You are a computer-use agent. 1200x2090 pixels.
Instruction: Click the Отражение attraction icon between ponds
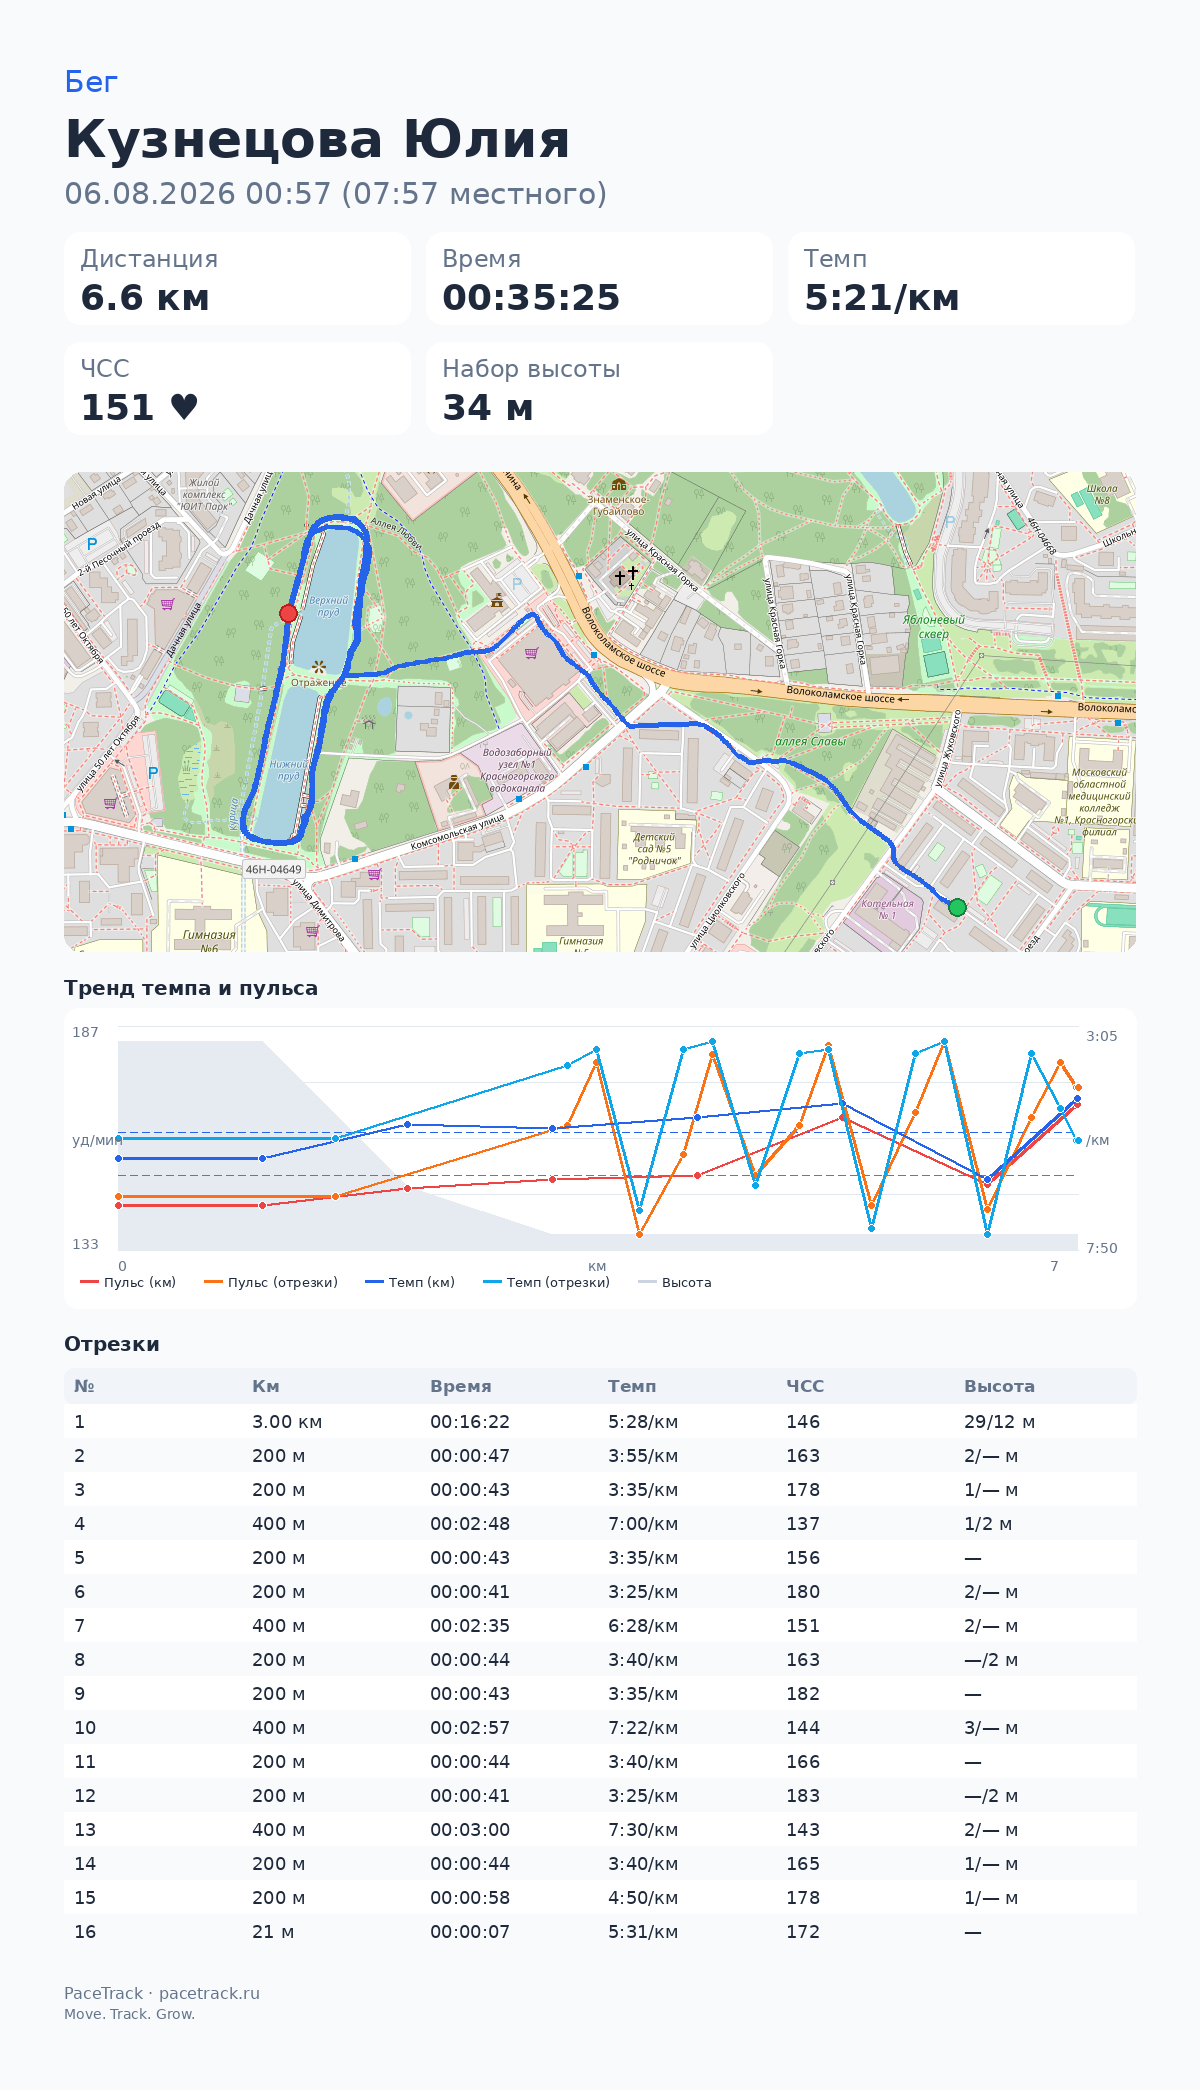click(x=318, y=666)
